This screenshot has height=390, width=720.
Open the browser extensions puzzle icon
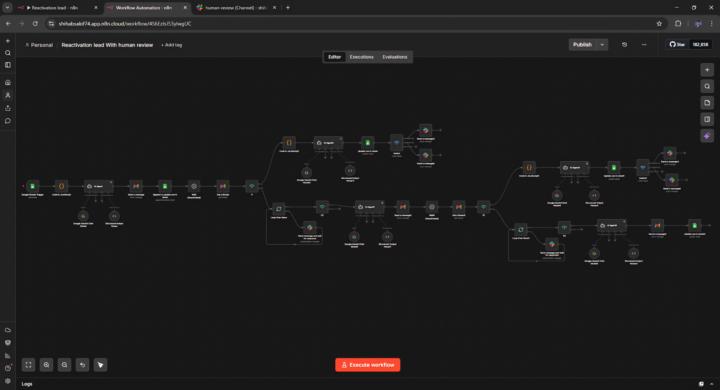pos(678,23)
